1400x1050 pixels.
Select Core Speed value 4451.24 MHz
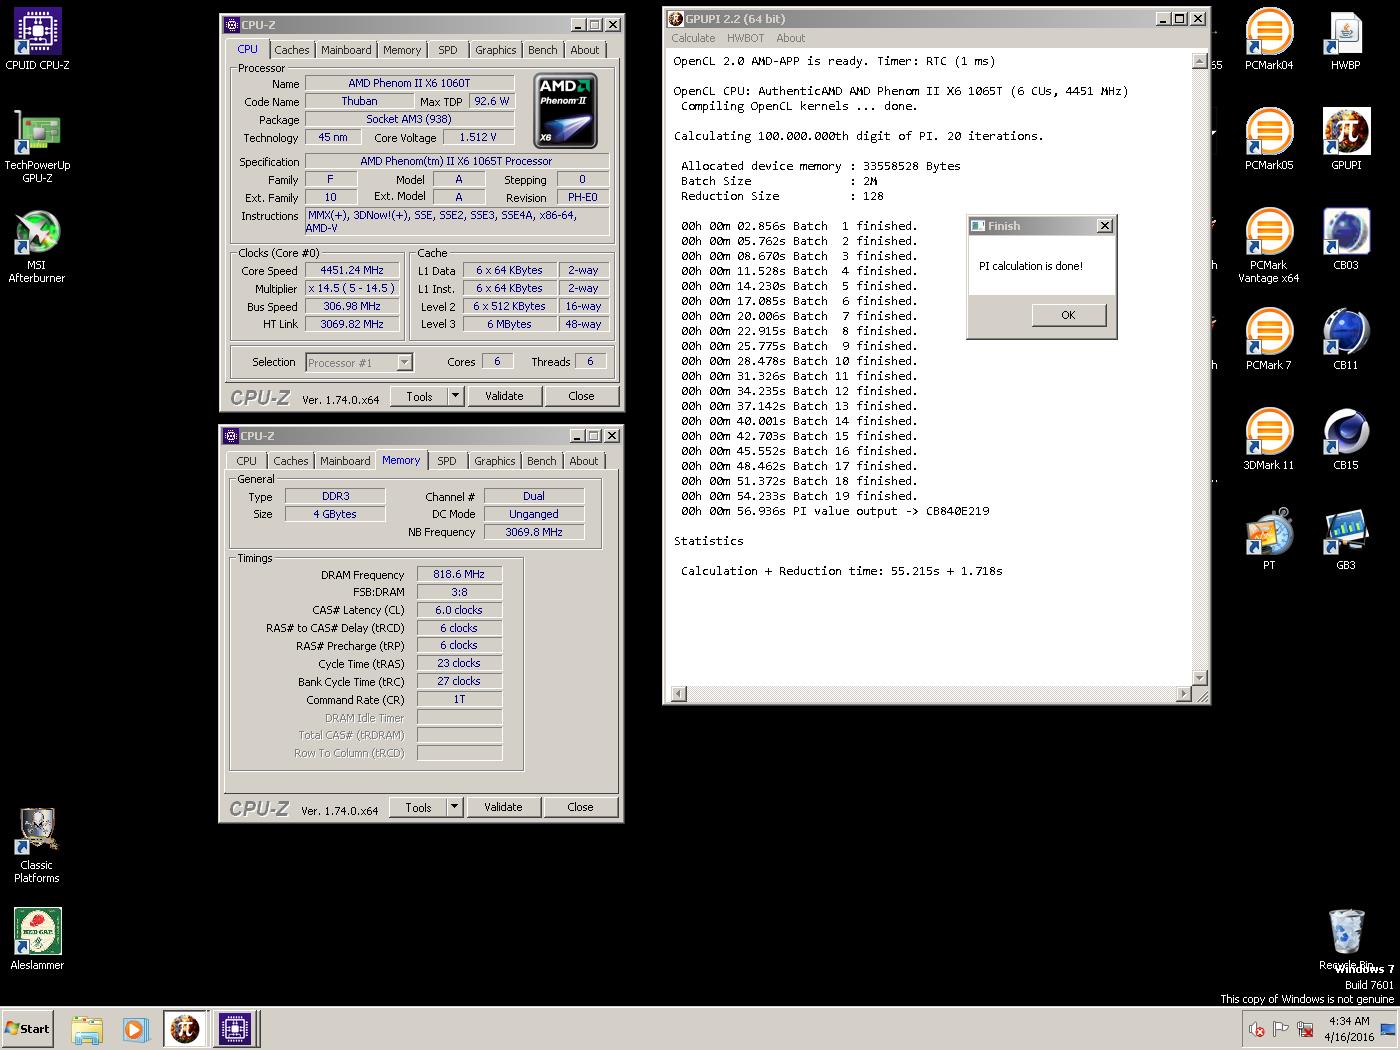pos(352,270)
